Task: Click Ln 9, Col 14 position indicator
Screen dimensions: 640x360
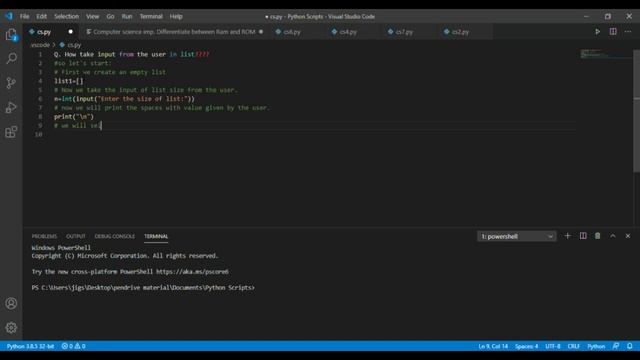Action: tap(493, 346)
